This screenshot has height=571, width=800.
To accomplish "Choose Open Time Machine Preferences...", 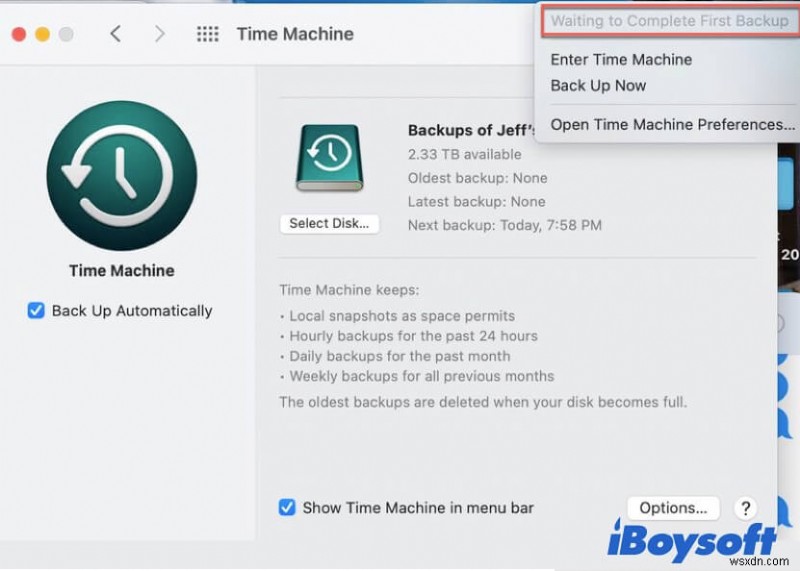I will [672, 125].
